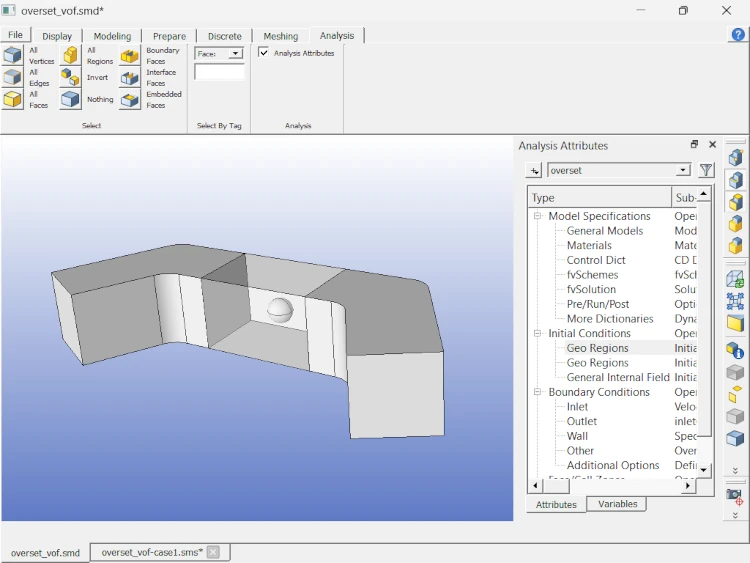Viewport: 750px width, 563px height.
Task: Open the overset case dropdown
Action: point(684,170)
